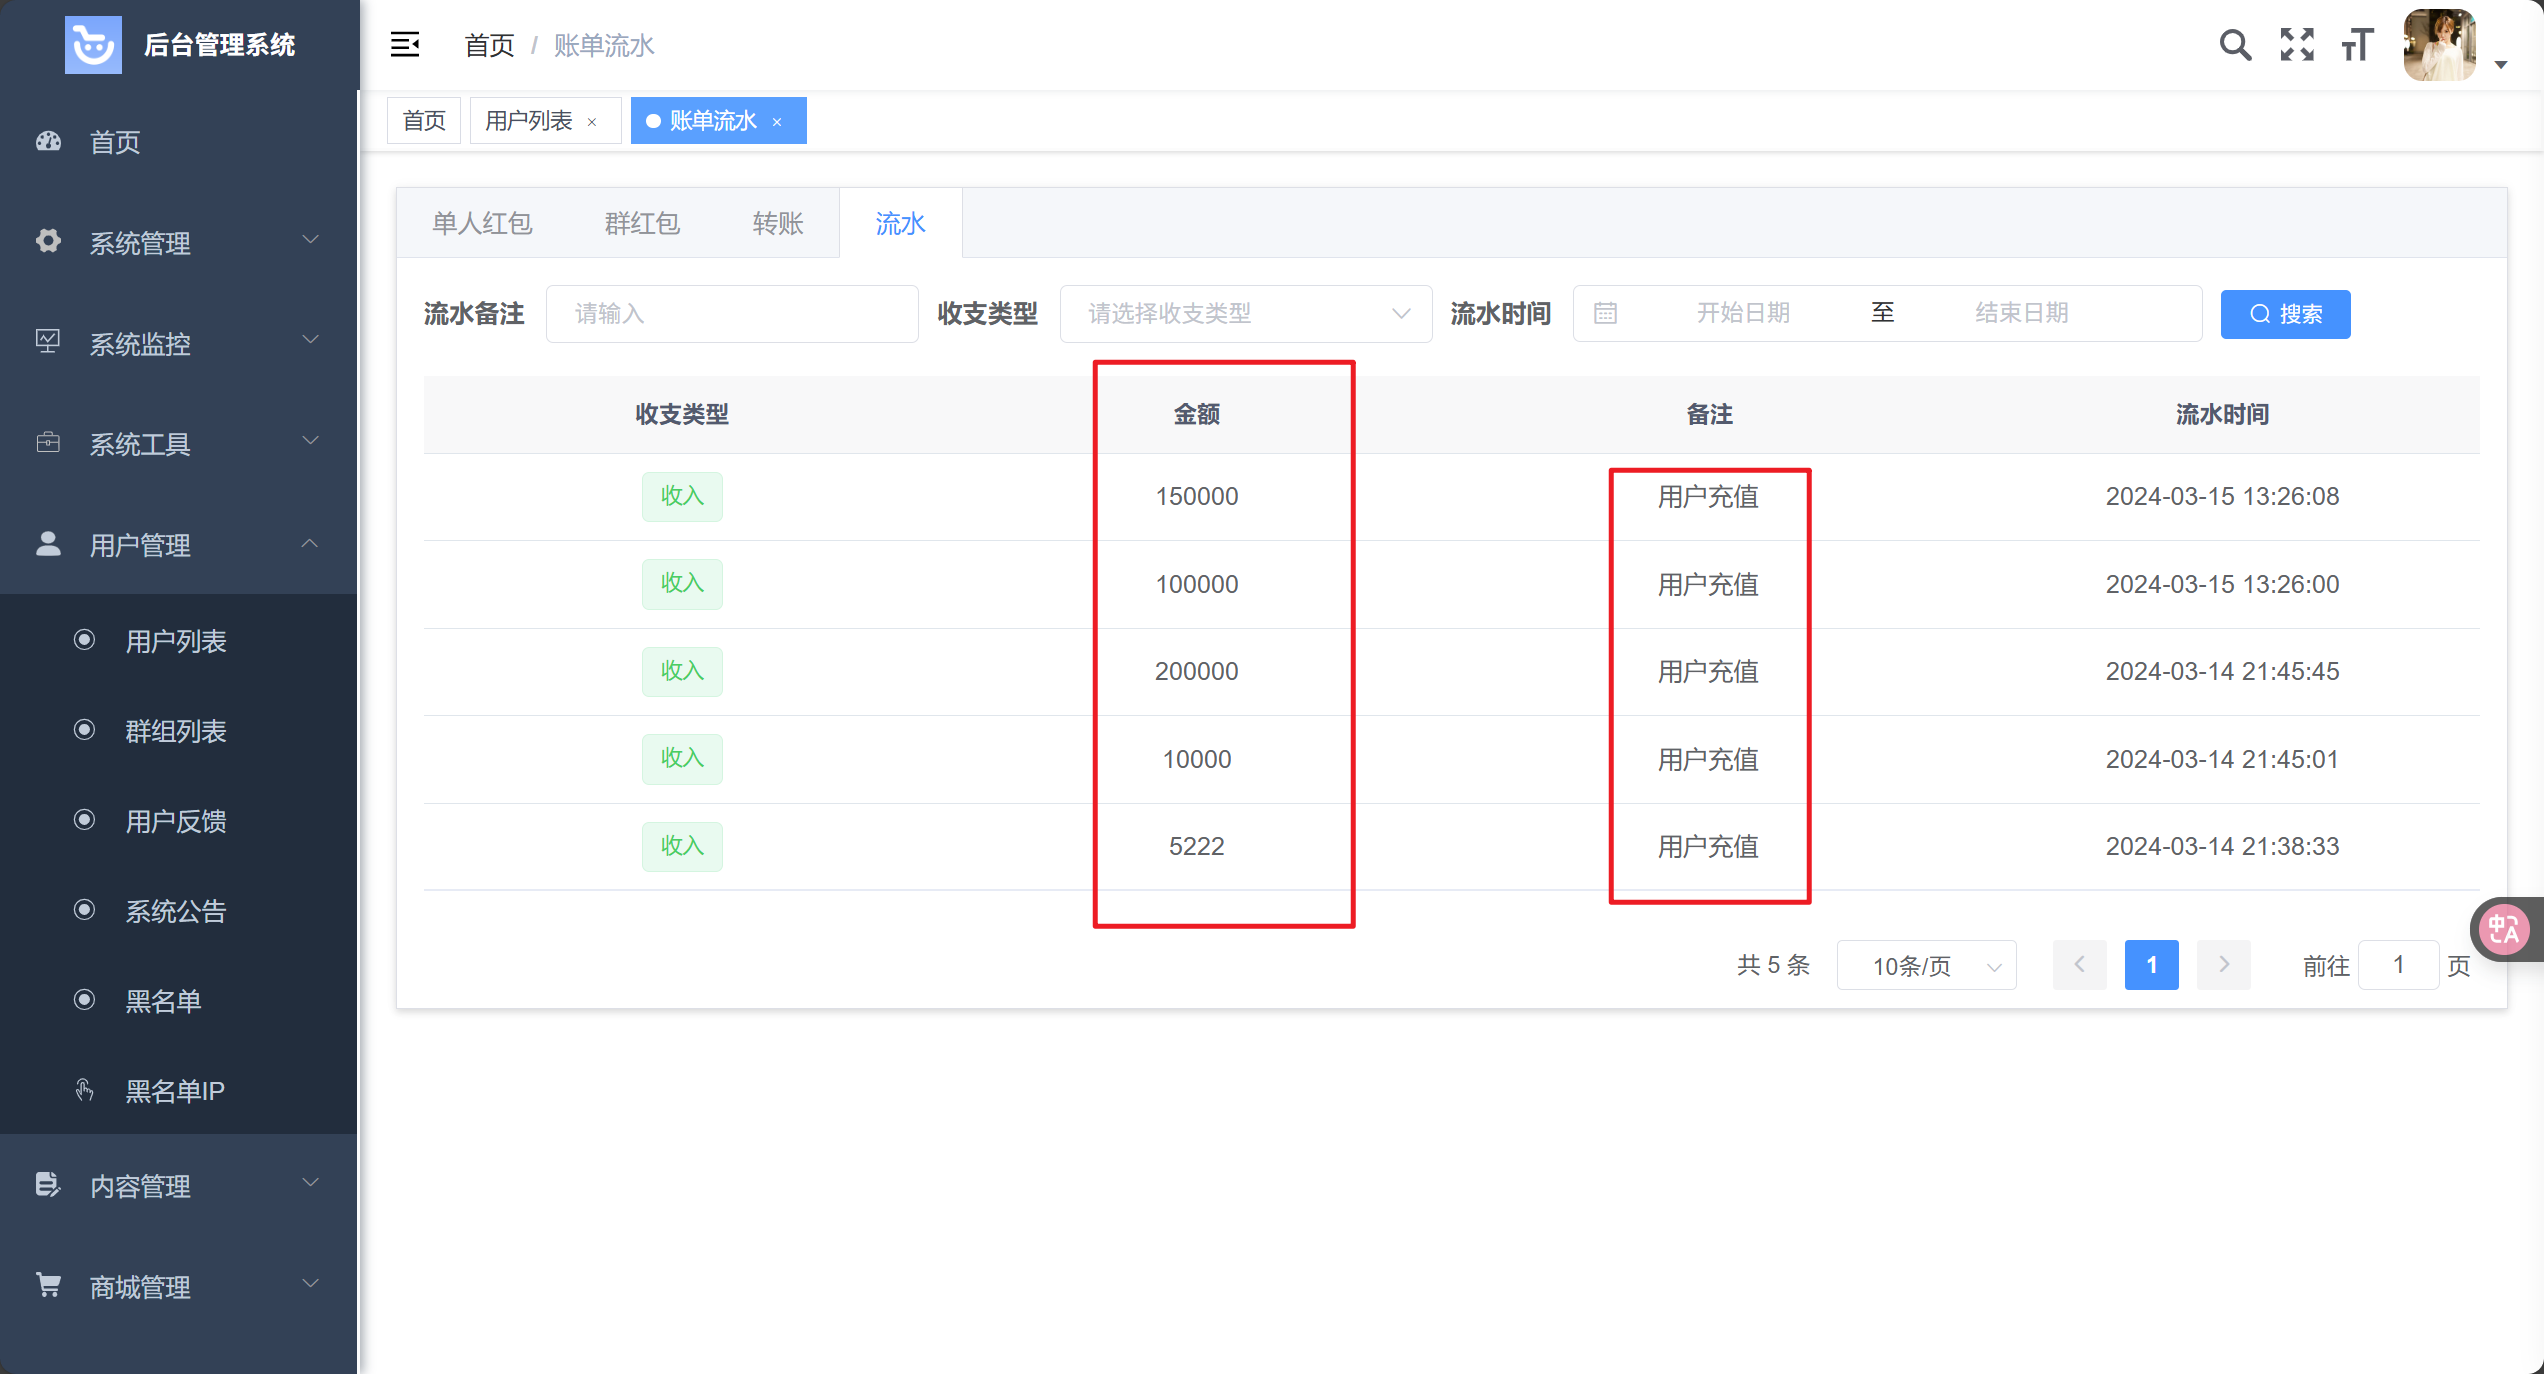Switch to the 单人红包 tab
This screenshot has width=2544, height=1374.
pos(482,223)
